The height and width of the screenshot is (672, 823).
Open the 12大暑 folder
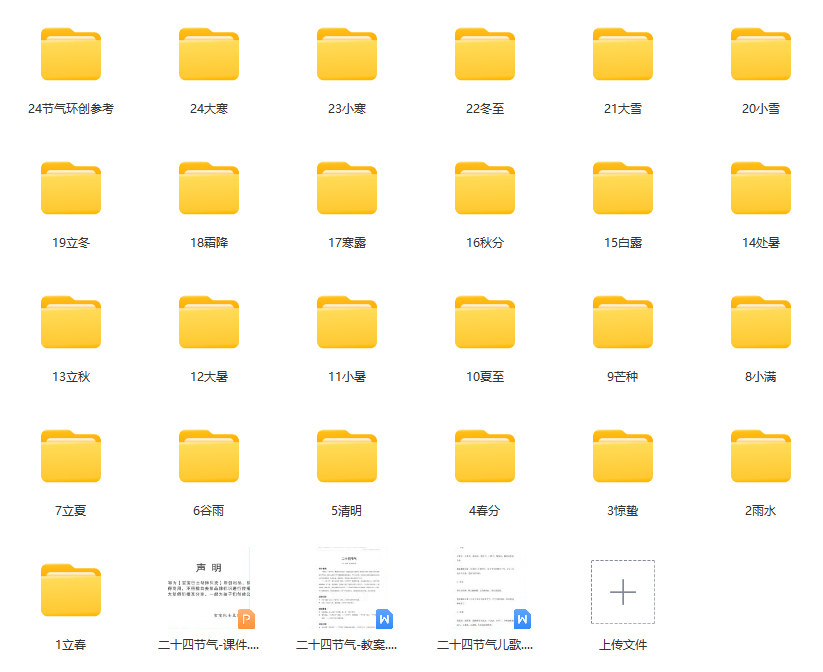click(209, 323)
